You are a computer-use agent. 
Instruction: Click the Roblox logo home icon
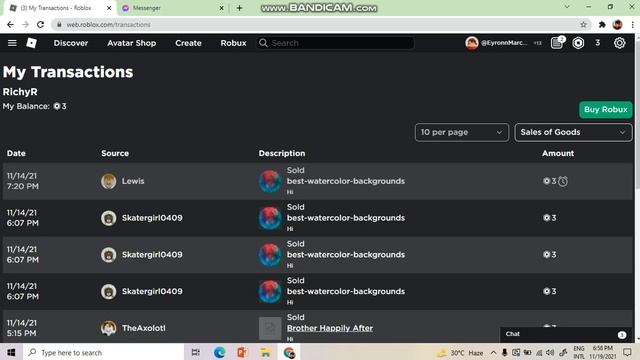[31, 43]
